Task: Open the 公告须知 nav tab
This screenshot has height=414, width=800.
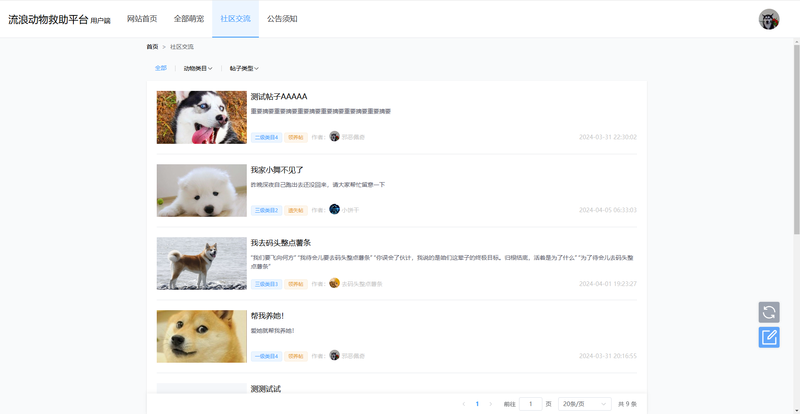Action: [x=282, y=19]
